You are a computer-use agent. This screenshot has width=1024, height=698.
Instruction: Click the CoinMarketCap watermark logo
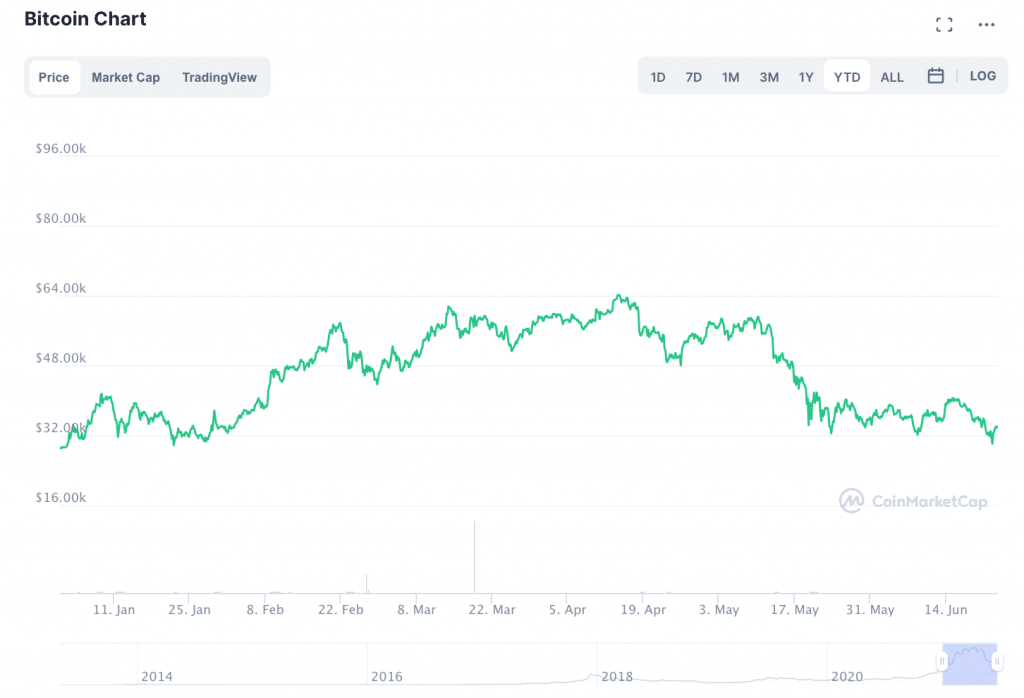pos(913,500)
